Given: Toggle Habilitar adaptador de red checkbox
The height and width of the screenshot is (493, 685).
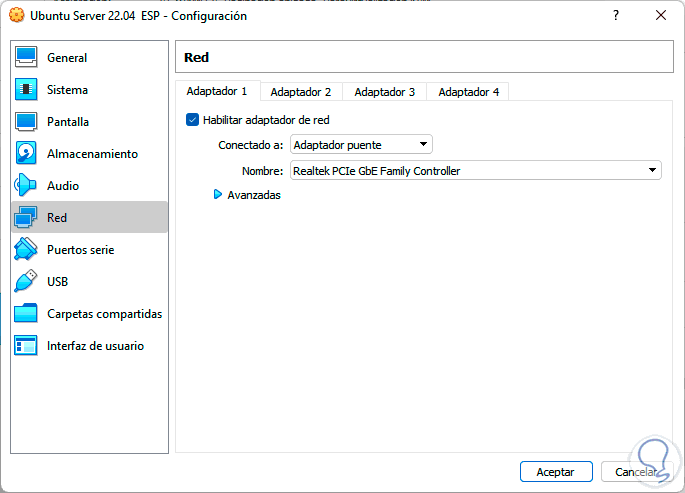Looking at the screenshot, I should (x=193, y=120).
